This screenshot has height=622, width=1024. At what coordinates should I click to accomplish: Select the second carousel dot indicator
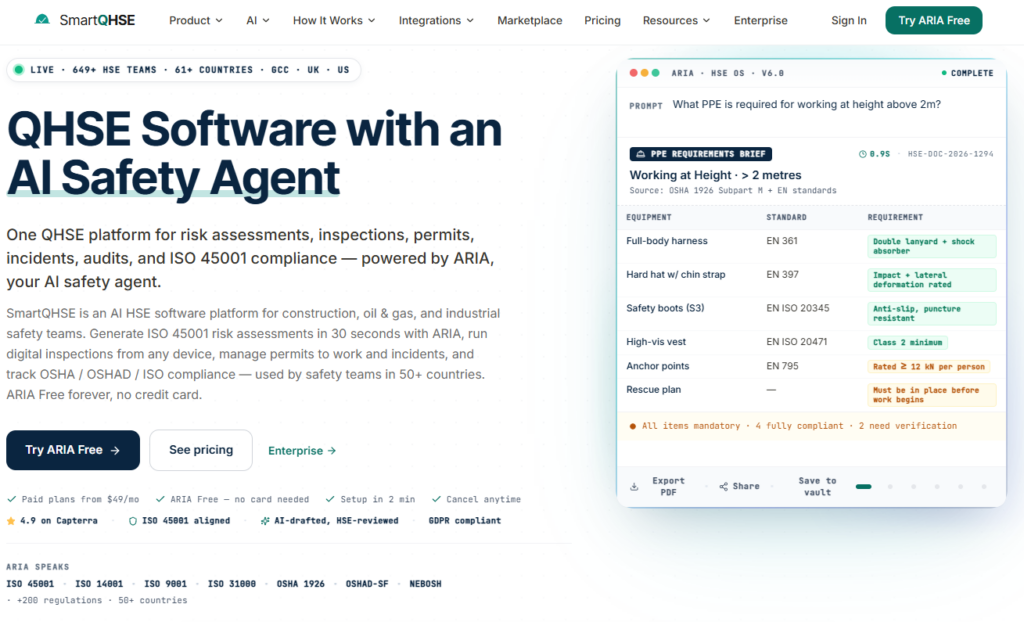point(890,487)
